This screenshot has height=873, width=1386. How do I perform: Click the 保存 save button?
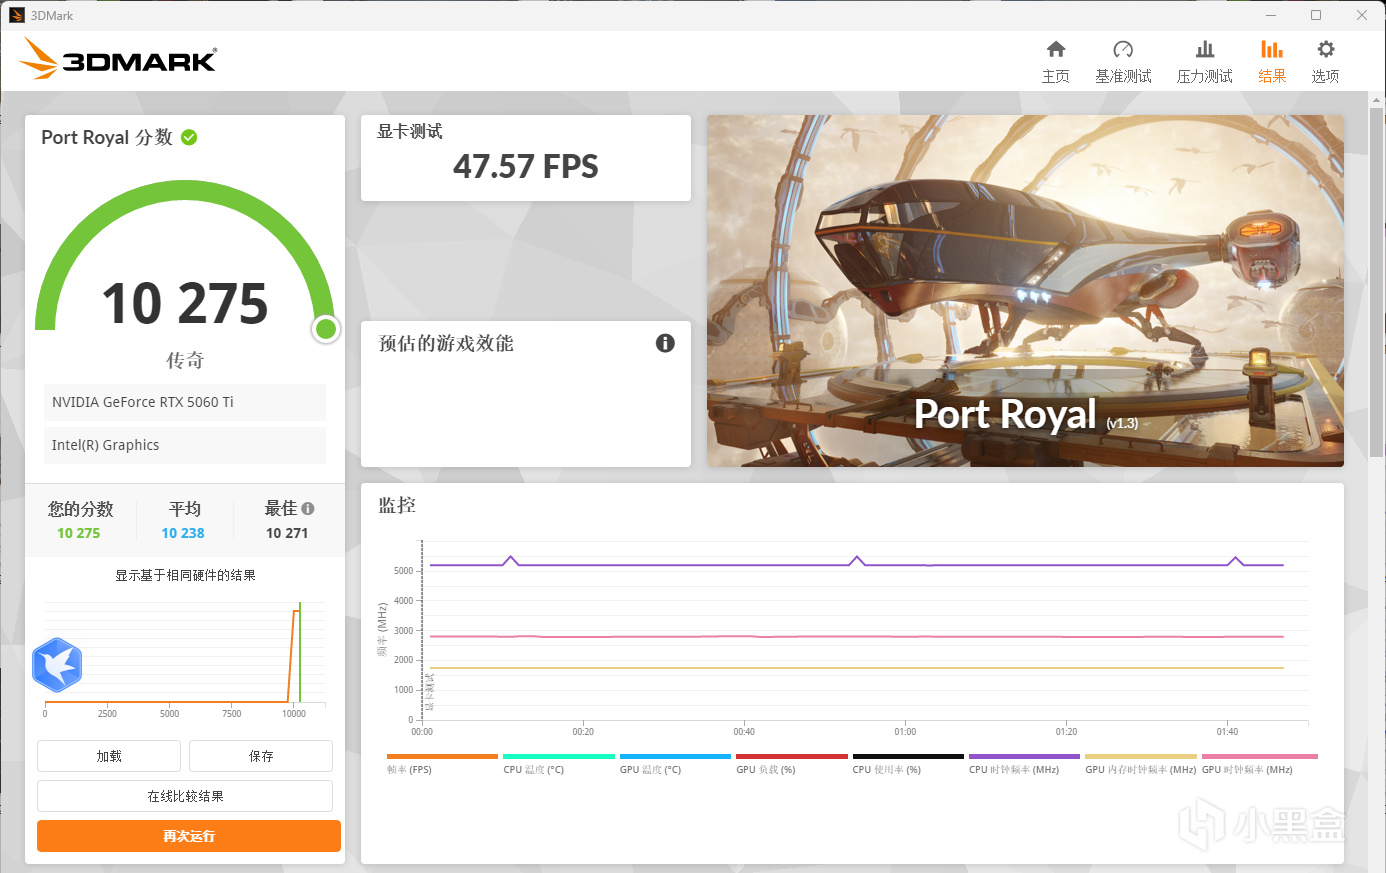point(261,756)
